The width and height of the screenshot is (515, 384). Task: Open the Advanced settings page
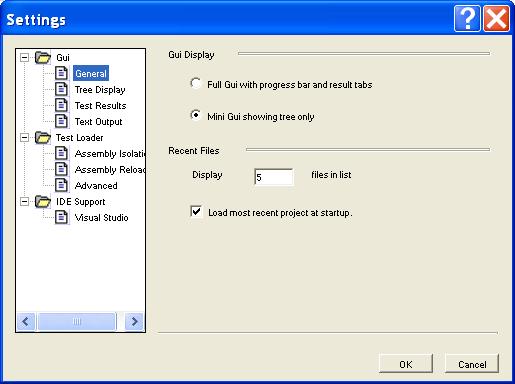coord(96,186)
